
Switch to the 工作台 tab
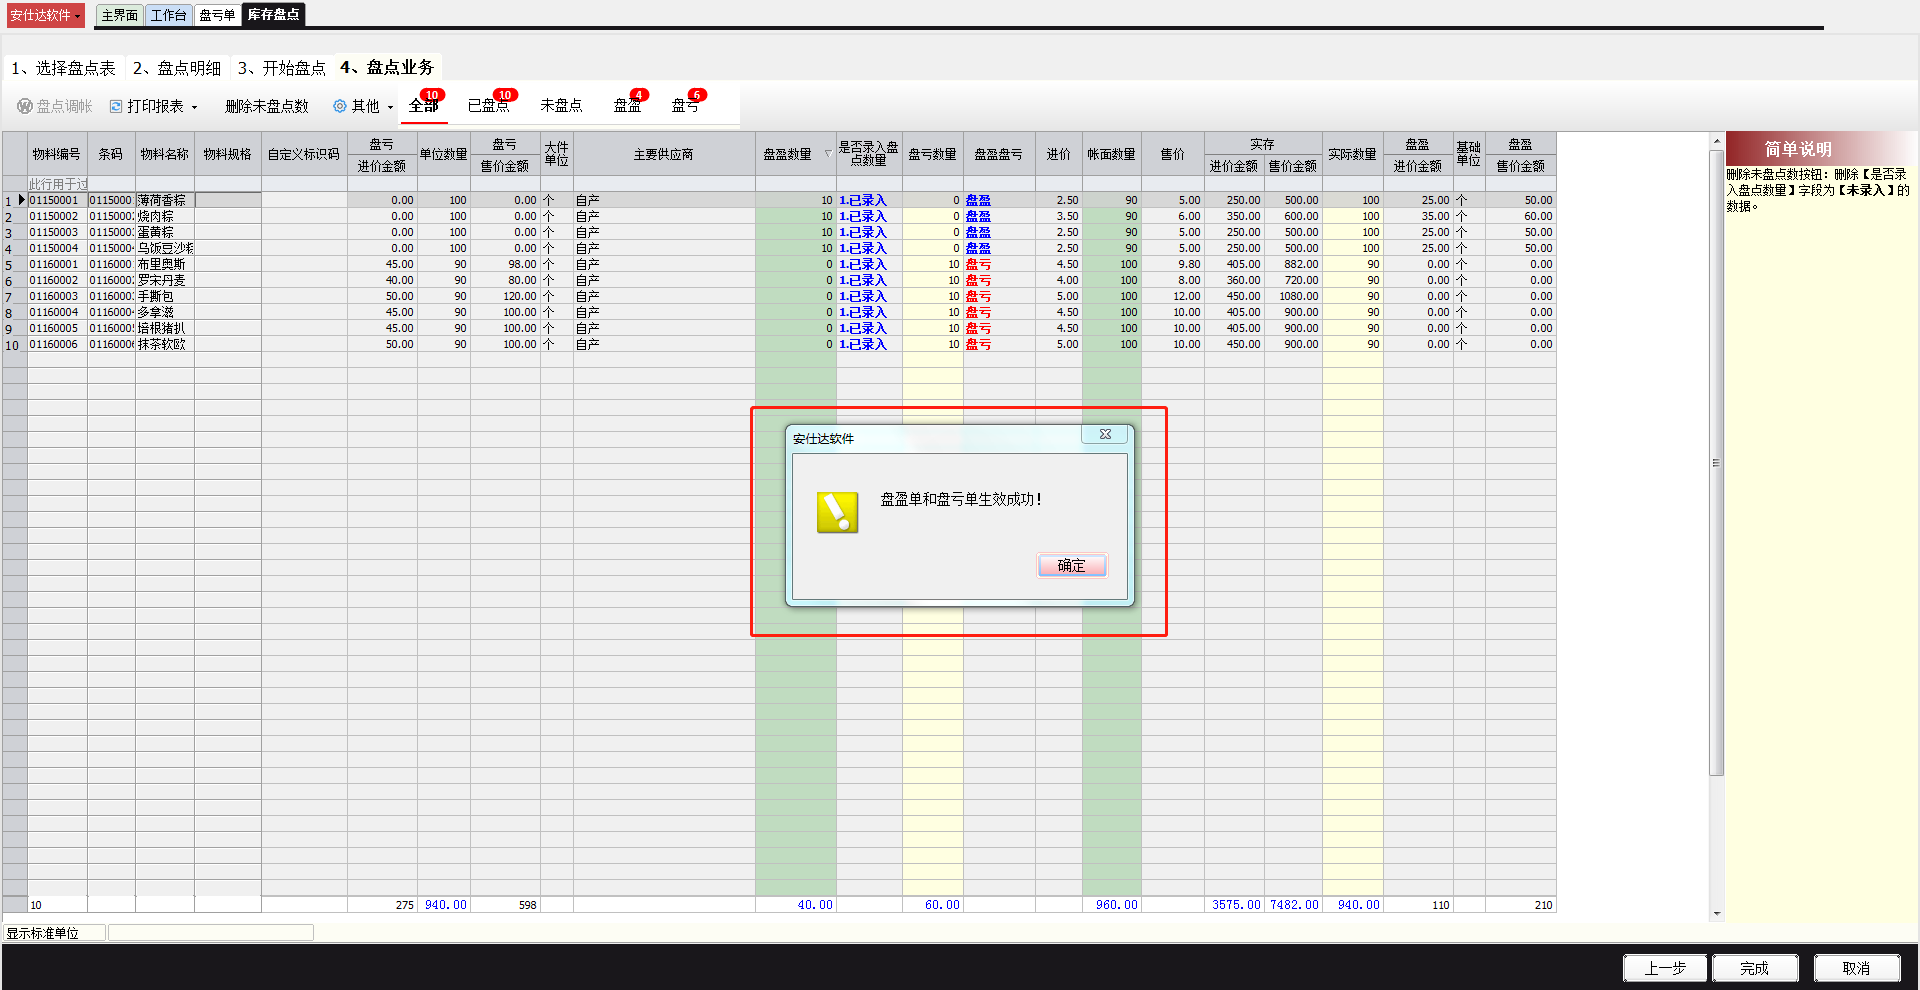pos(168,15)
